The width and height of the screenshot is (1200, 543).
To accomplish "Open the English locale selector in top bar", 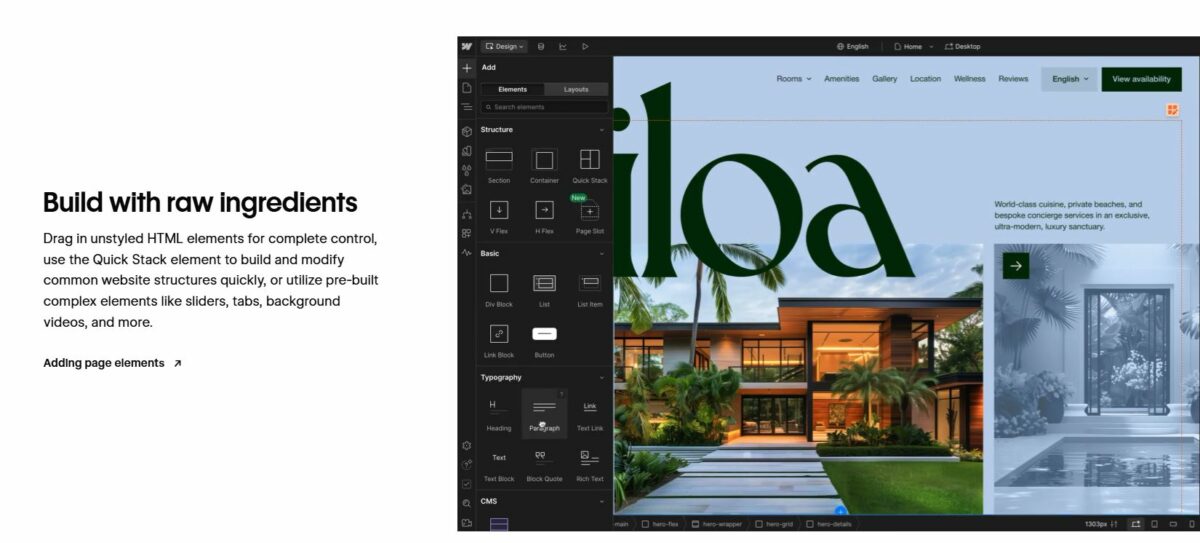I will (x=853, y=46).
